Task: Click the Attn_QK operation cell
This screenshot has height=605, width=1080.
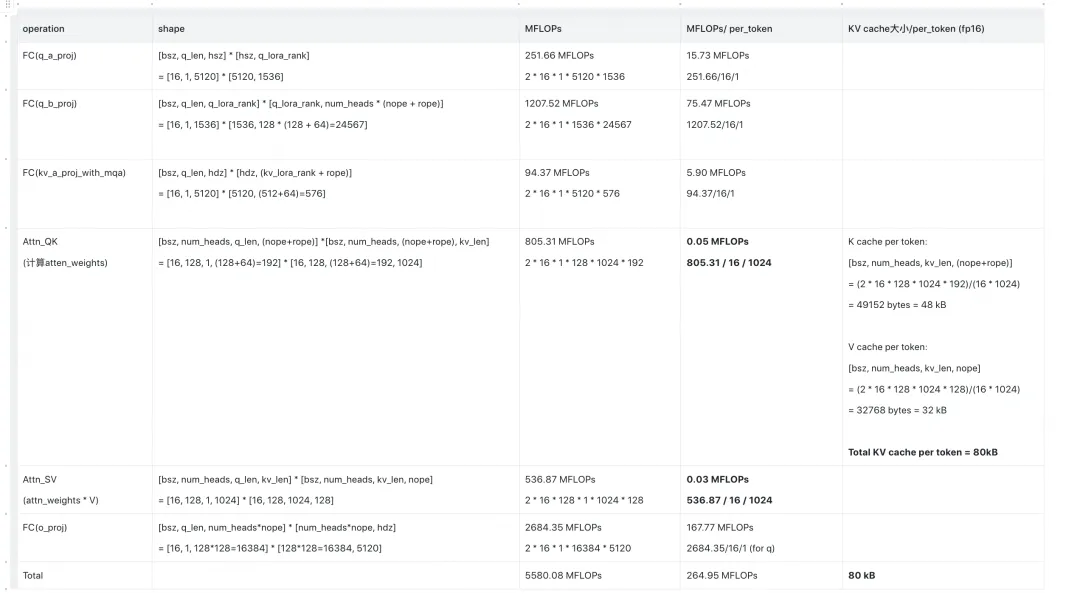Action: [x=85, y=347]
